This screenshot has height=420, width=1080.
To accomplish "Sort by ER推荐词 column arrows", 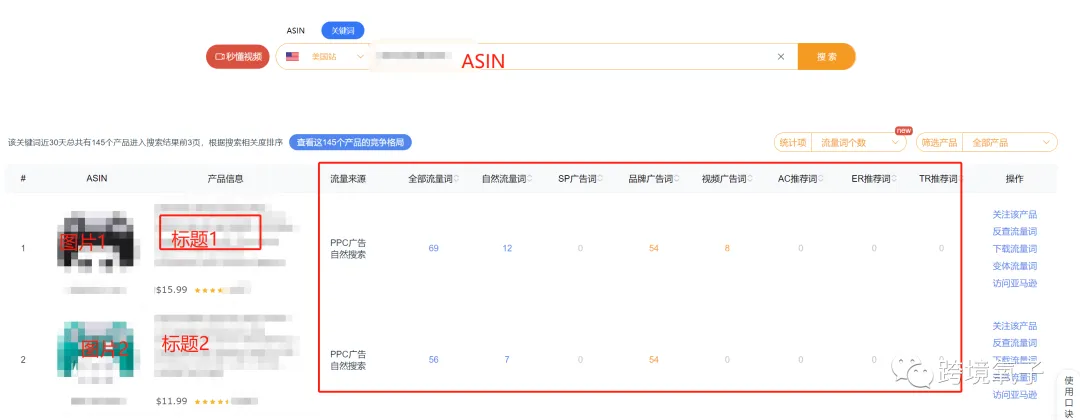I will (895, 179).
